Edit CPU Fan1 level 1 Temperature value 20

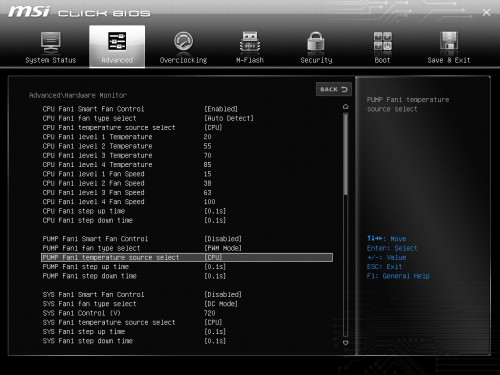[x=208, y=137]
